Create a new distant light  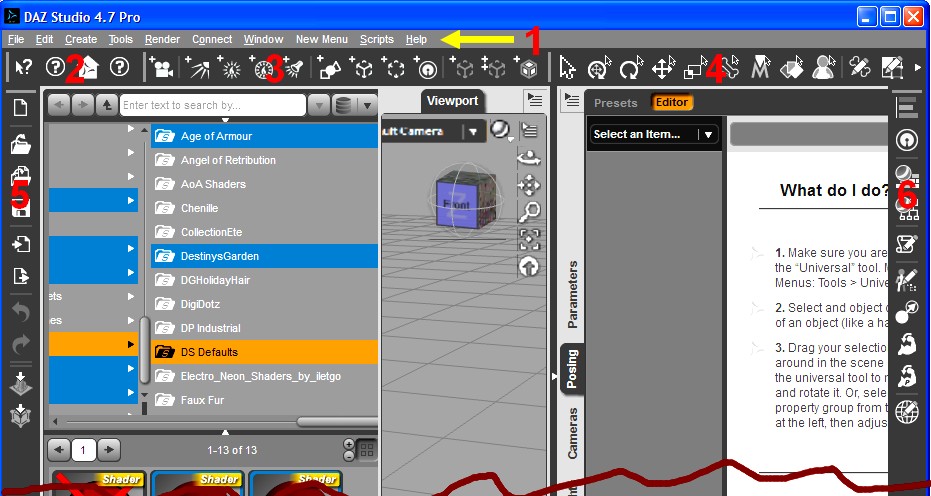(x=198, y=68)
